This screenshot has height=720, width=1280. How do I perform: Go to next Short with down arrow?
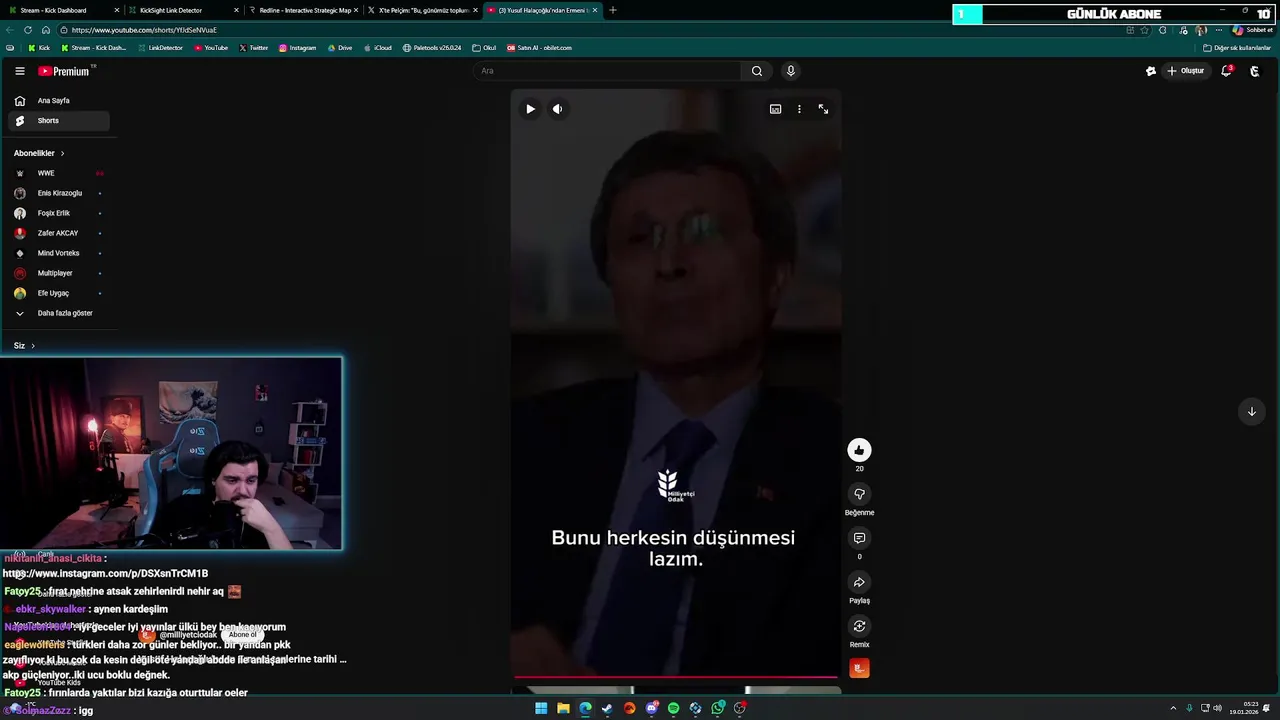pyautogui.click(x=1251, y=412)
